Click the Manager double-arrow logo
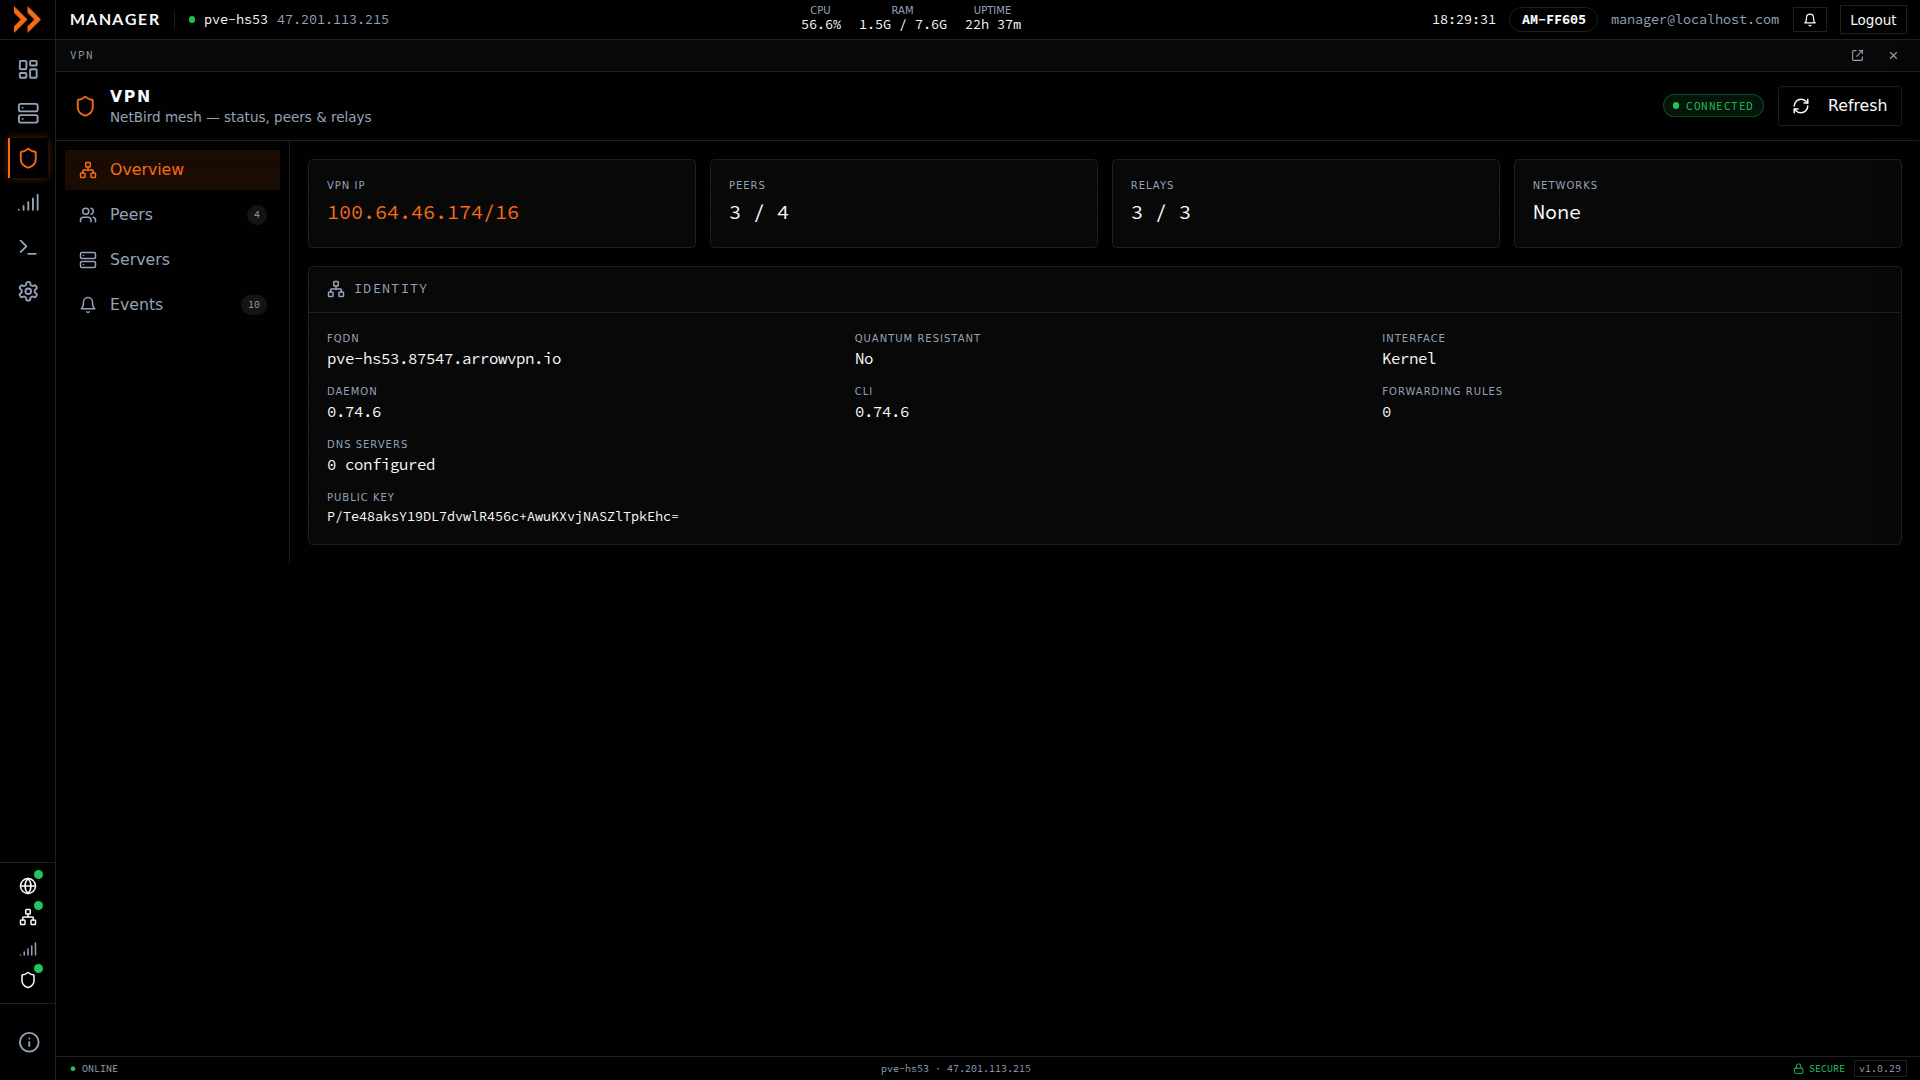 pyautogui.click(x=27, y=20)
